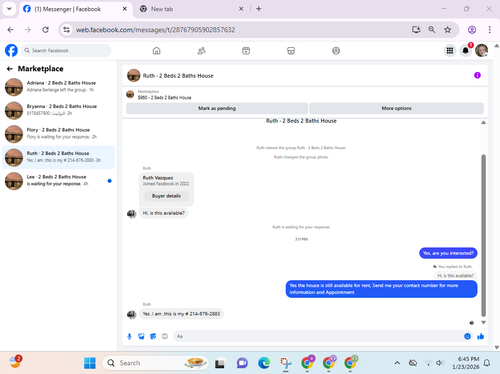Open the Bryanna - 2 Beds 2 Baths House chat
This screenshot has width=500, height=374.
[58, 110]
